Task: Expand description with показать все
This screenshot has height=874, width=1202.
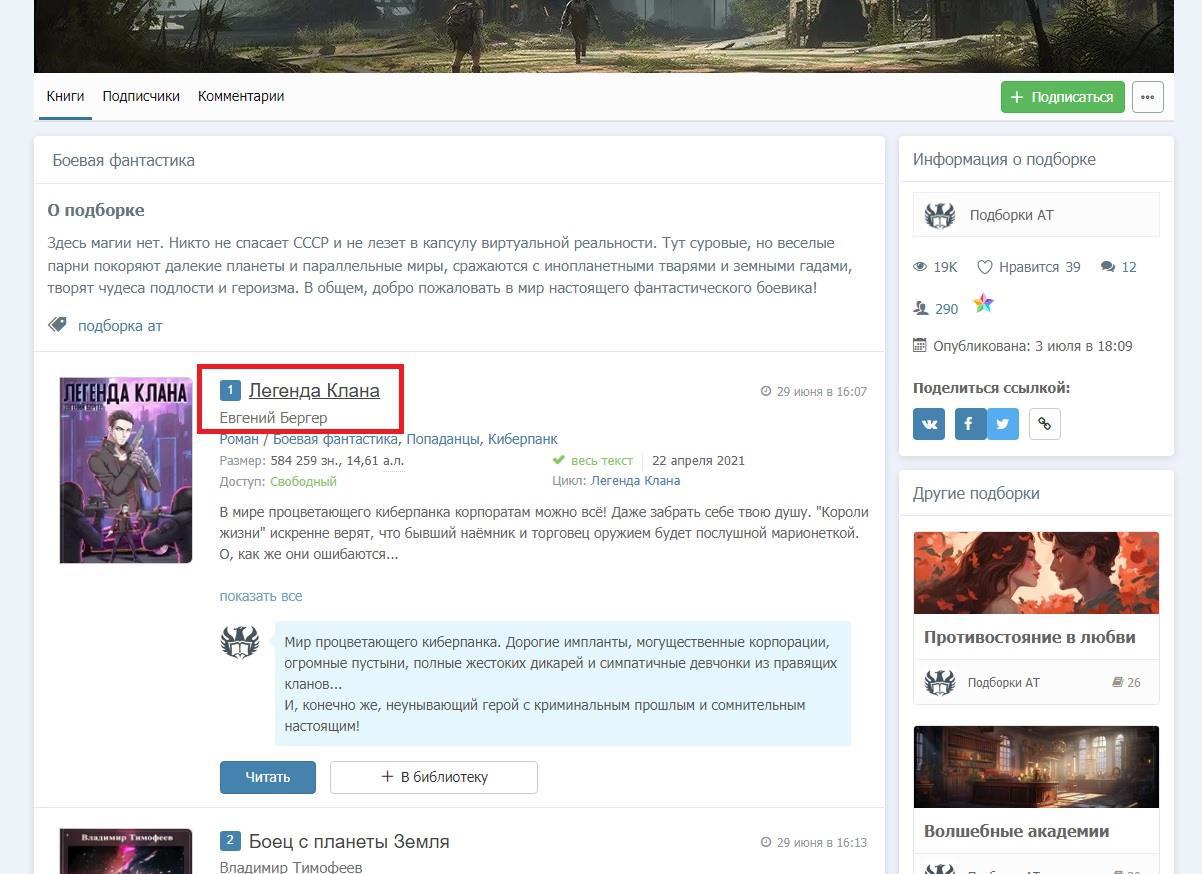Action: tap(261, 596)
